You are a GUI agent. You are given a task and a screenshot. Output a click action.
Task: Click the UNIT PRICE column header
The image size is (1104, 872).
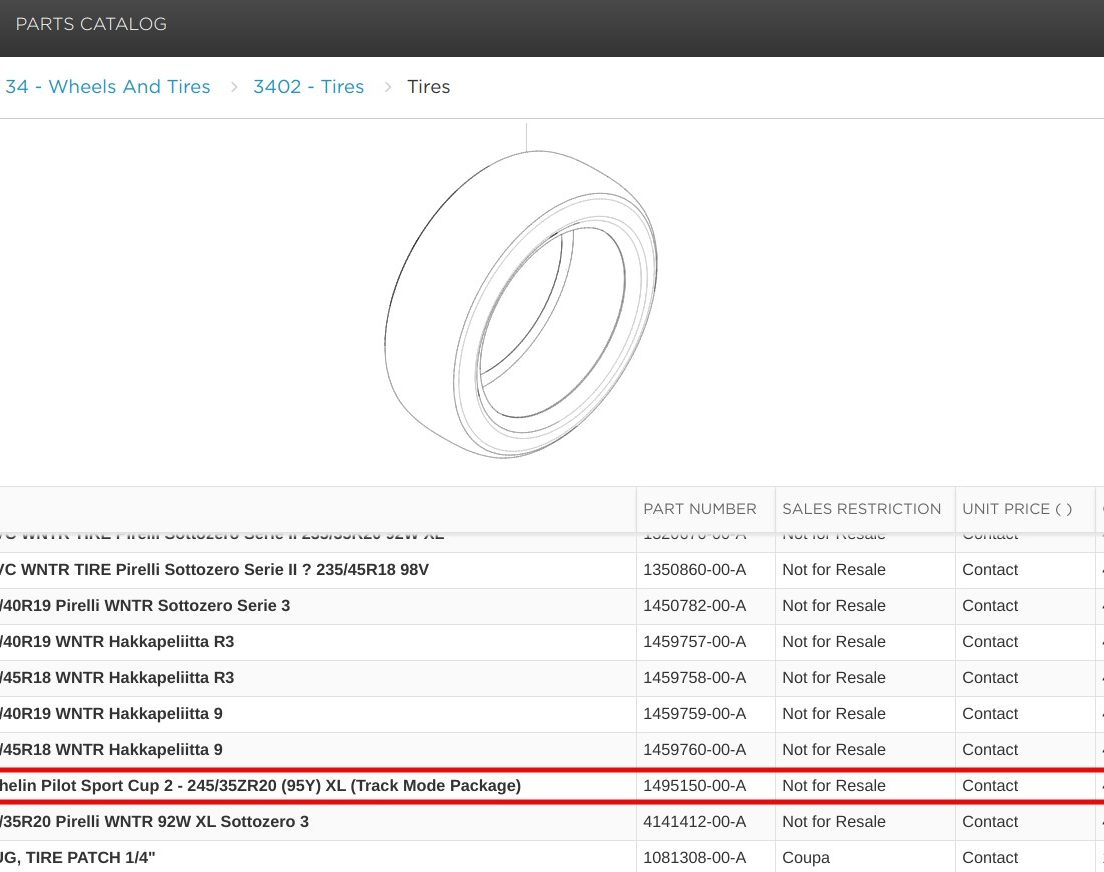pyautogui.click(x=1017, y=509)
